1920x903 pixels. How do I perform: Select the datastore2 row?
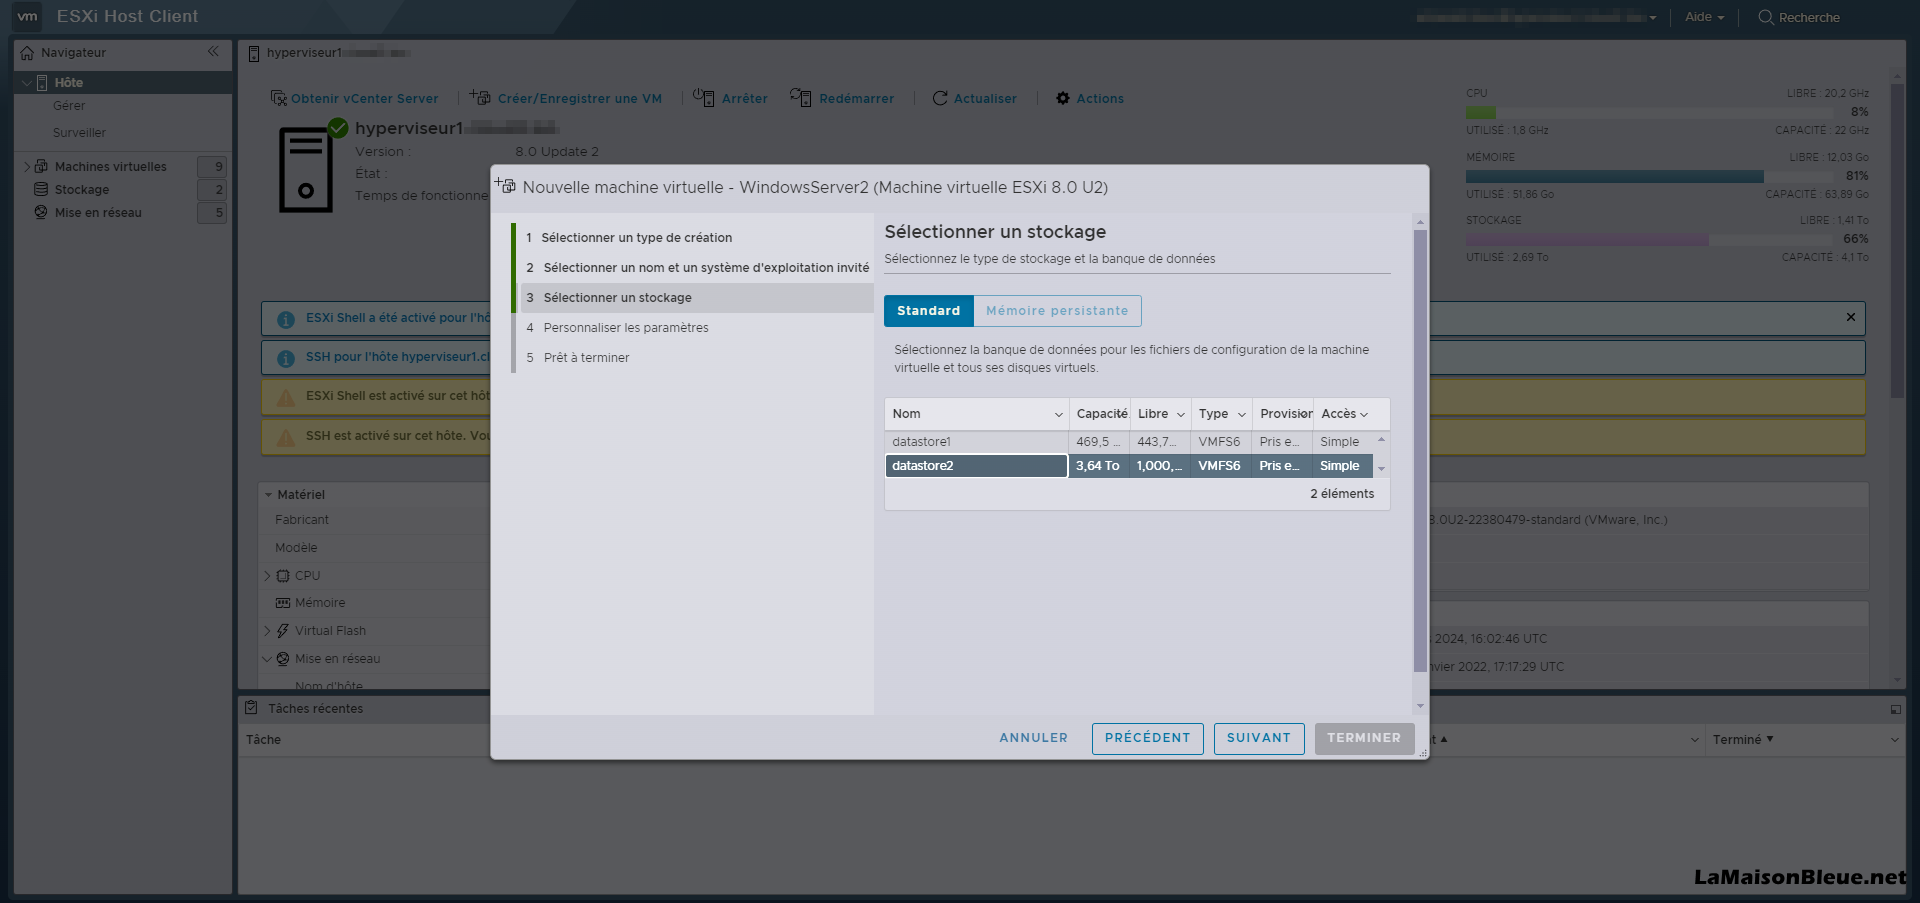1129,466
